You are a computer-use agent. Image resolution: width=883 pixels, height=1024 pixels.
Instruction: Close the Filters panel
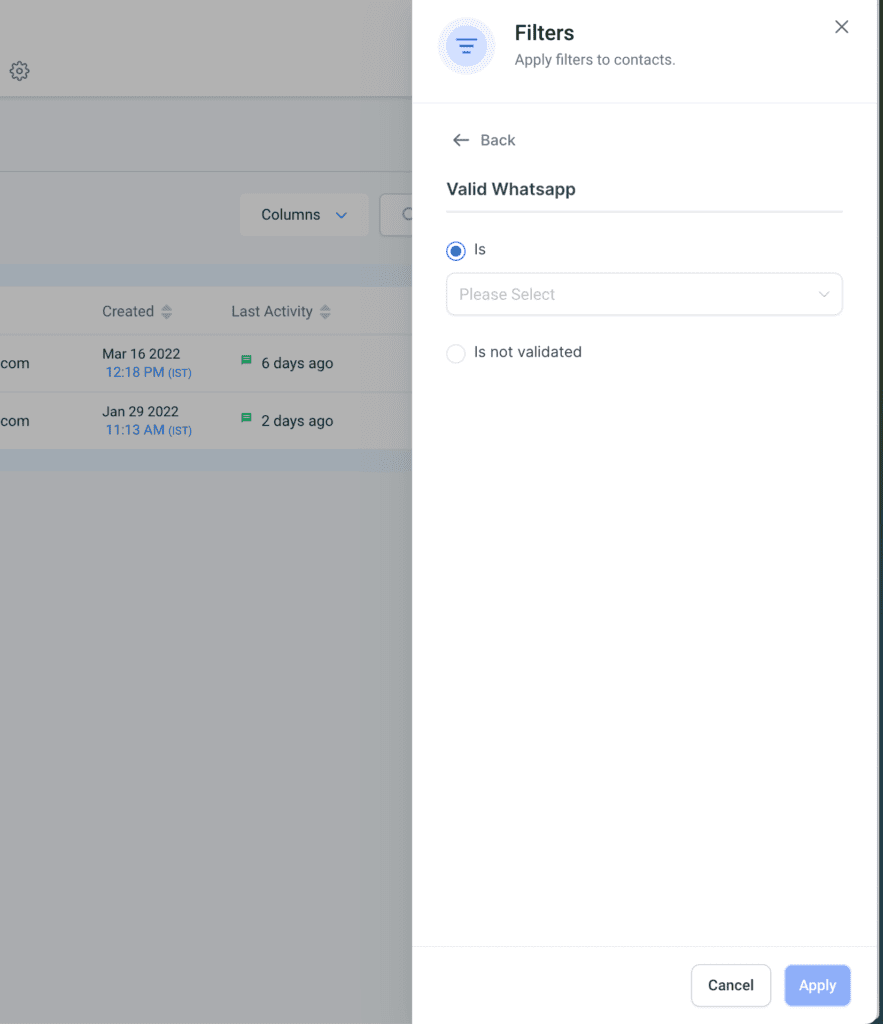point(841,27)
